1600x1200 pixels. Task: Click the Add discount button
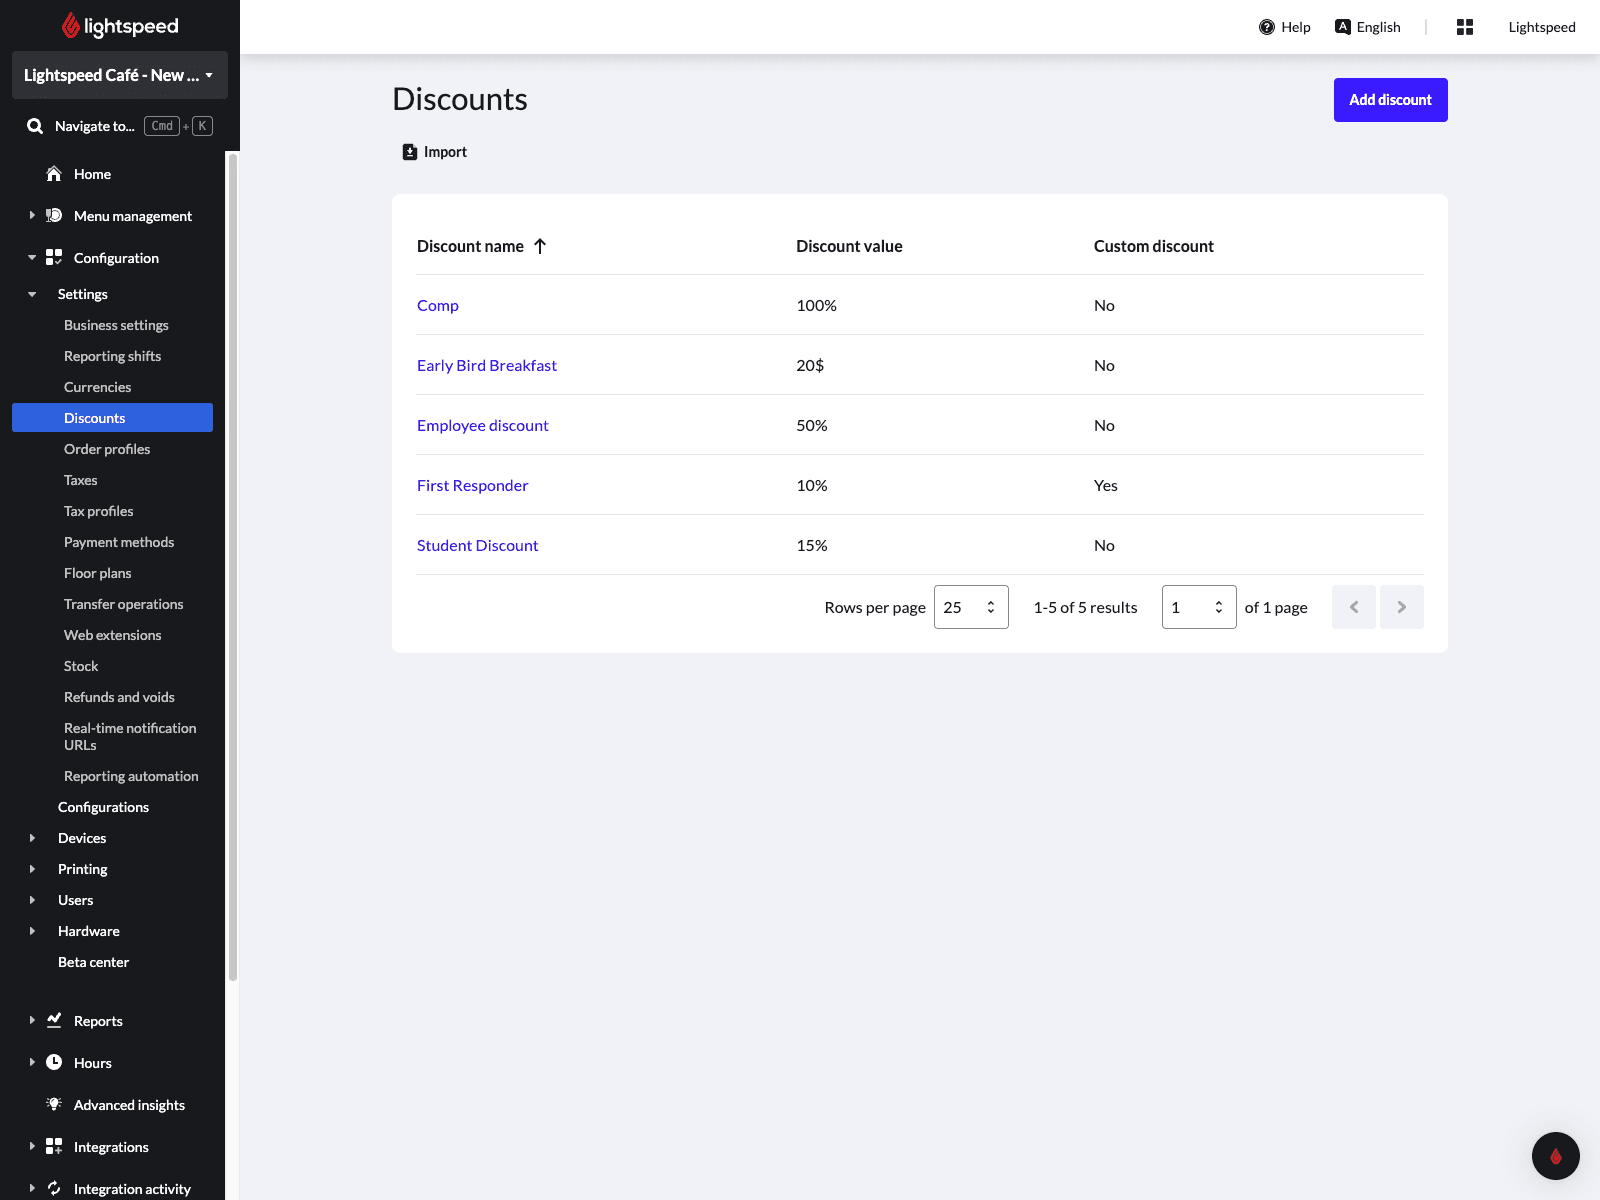pyautogui.click(x=1390, y=100)
